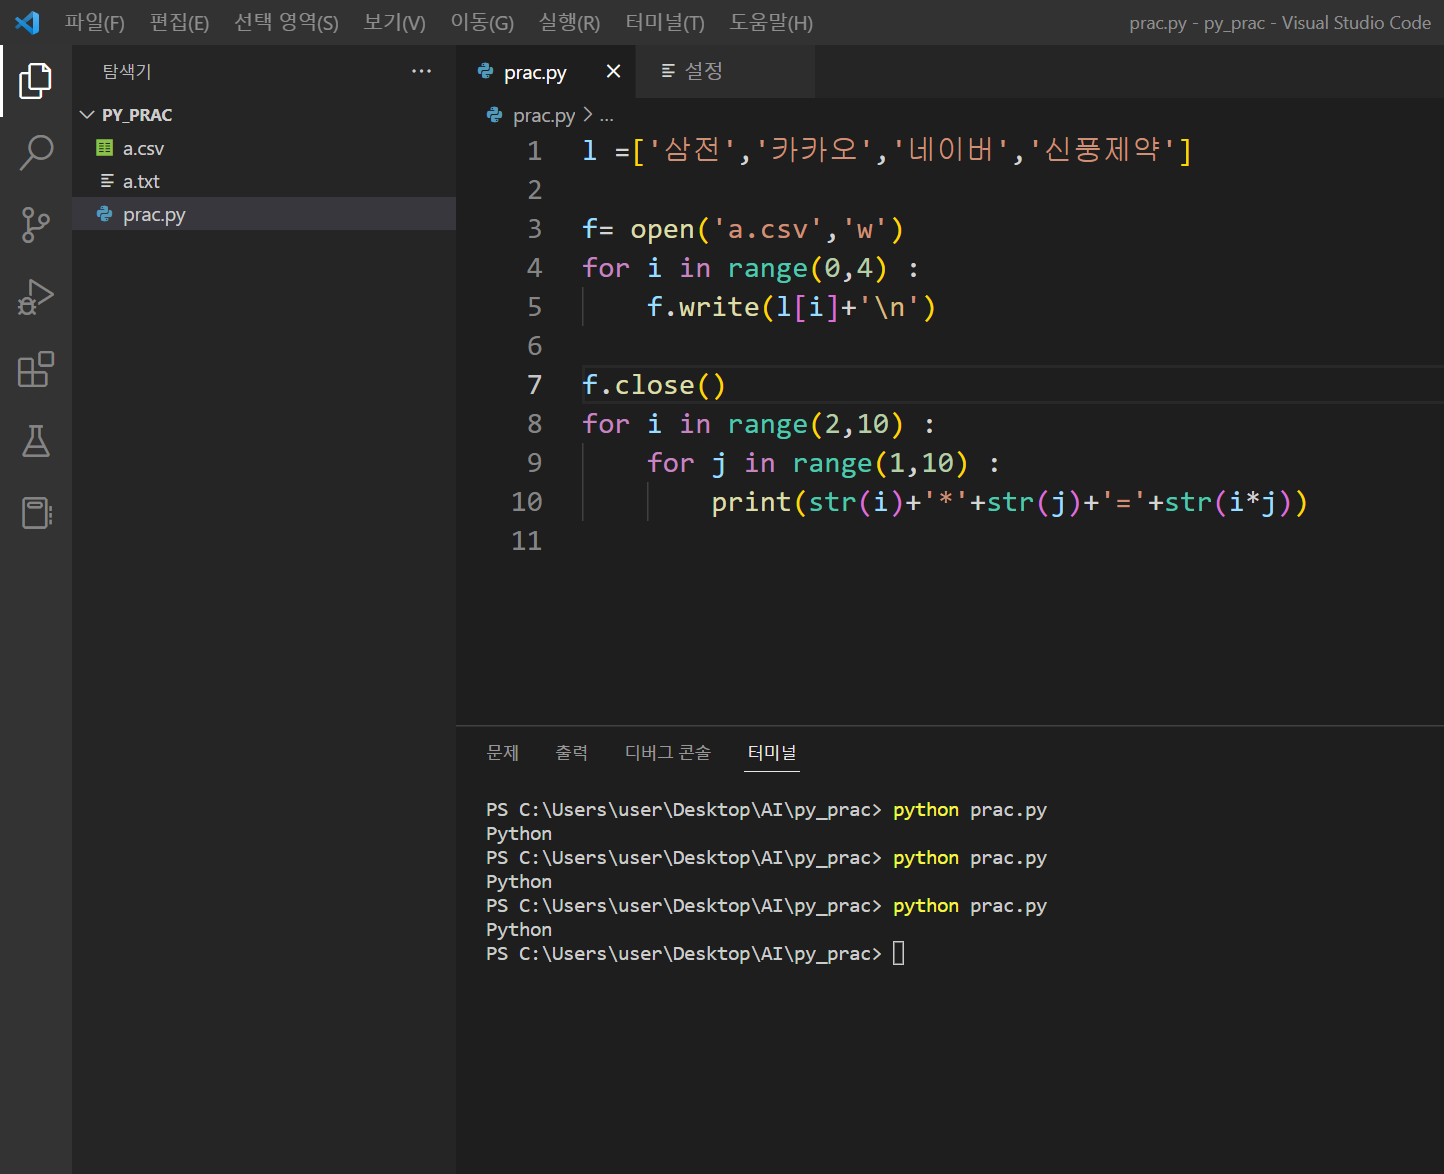Select prac.py in the explorer tree
The height and width of the screenshot is (1174, 1444).
264,214
